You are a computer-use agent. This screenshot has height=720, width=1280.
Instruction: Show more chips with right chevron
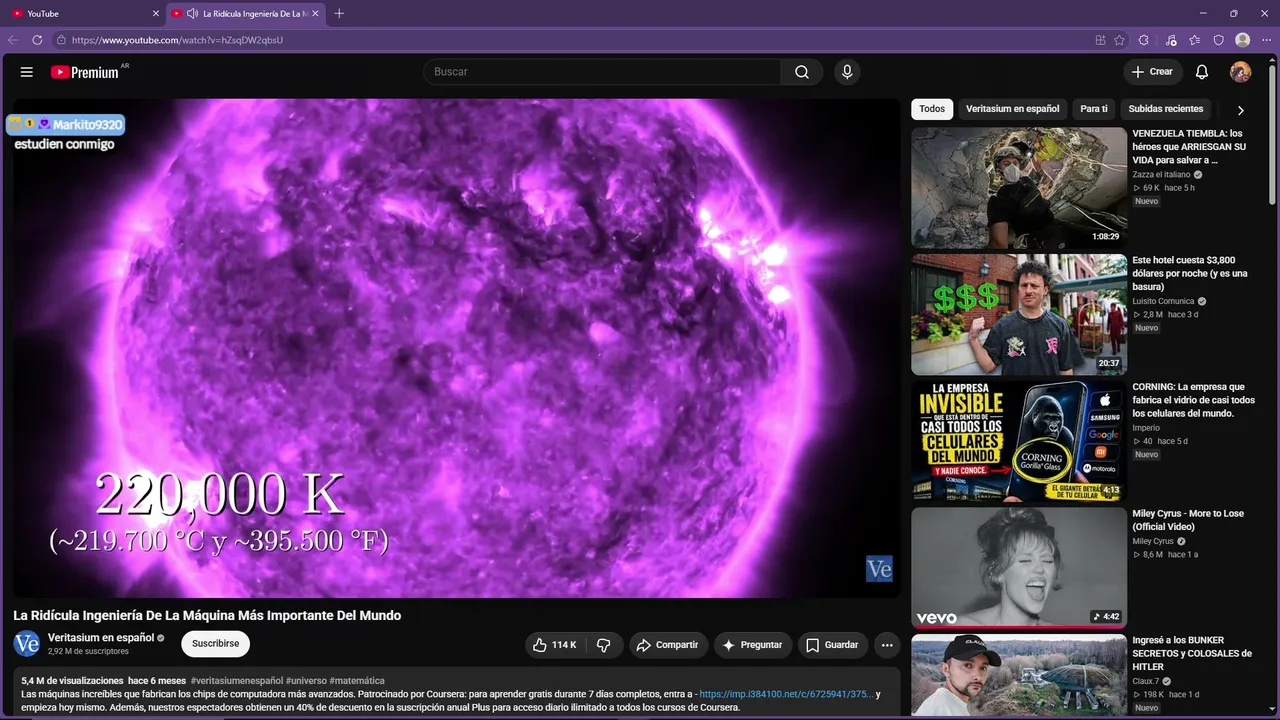1241,110
